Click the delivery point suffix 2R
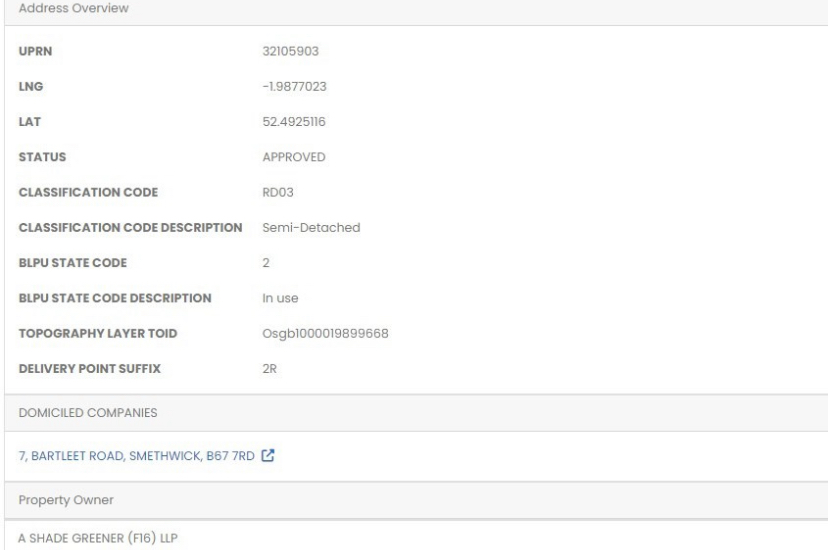828x550 pixels. click(269, 369)
